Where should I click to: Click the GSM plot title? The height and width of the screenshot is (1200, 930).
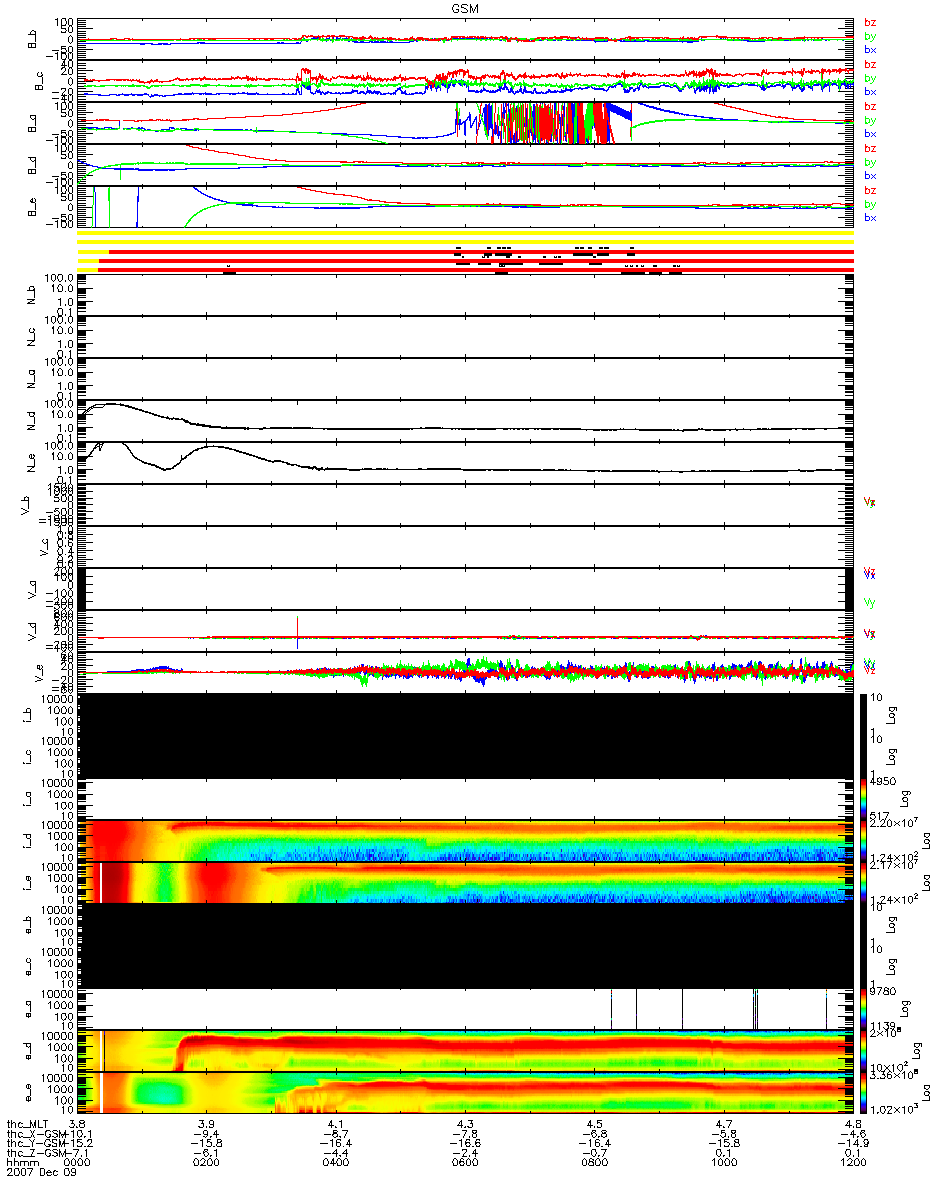465,8
